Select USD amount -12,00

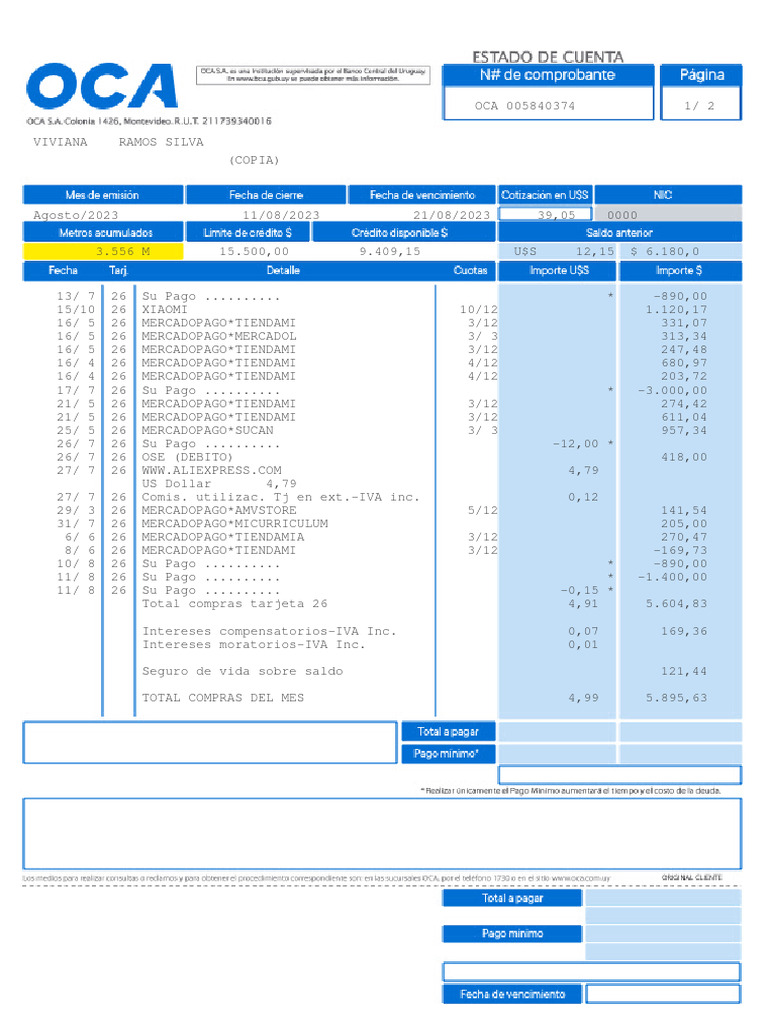coord(575,444)
